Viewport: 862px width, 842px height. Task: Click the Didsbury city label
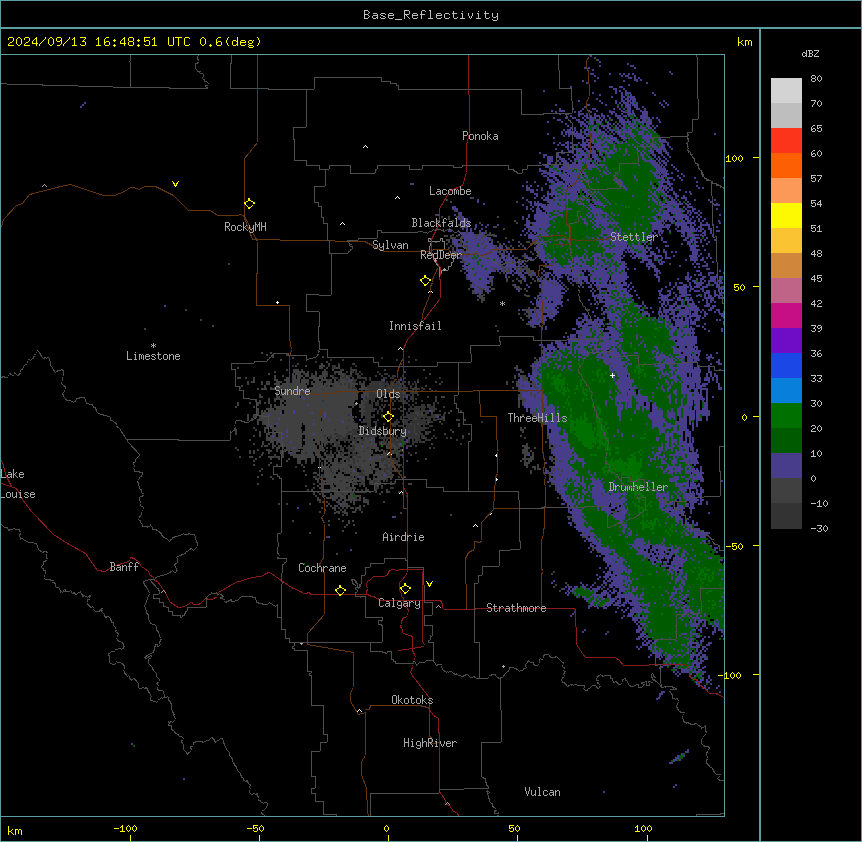[383, 431]
